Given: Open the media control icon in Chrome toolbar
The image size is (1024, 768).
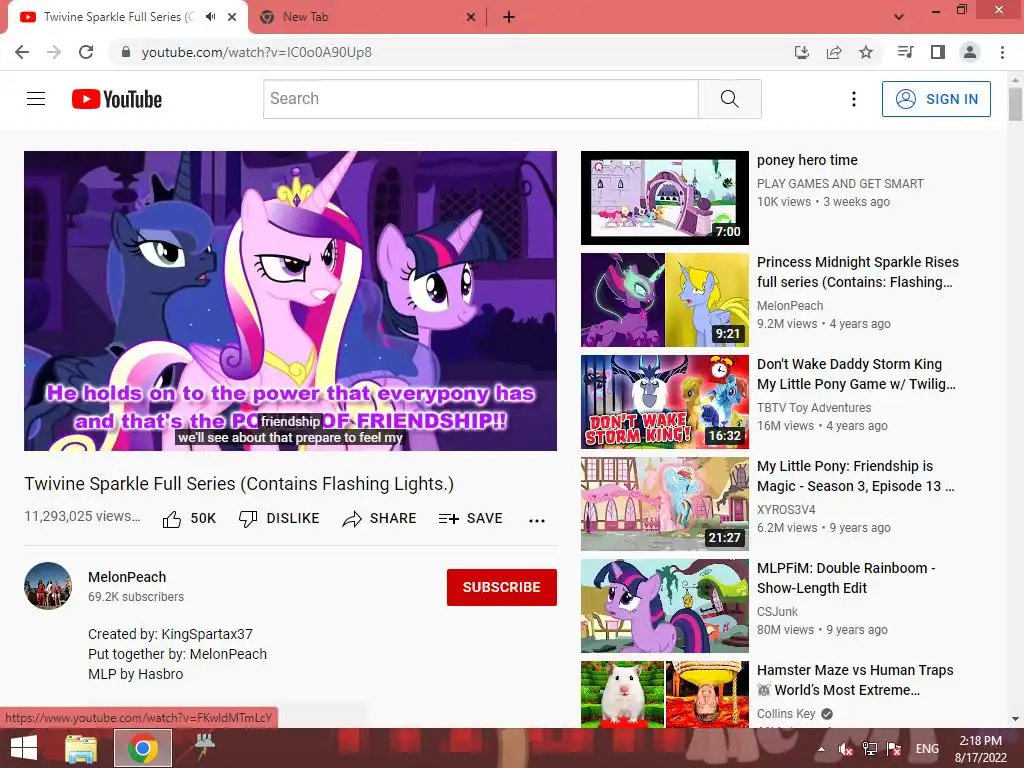Looking at the screenshot, I should (x=905, y=52).
